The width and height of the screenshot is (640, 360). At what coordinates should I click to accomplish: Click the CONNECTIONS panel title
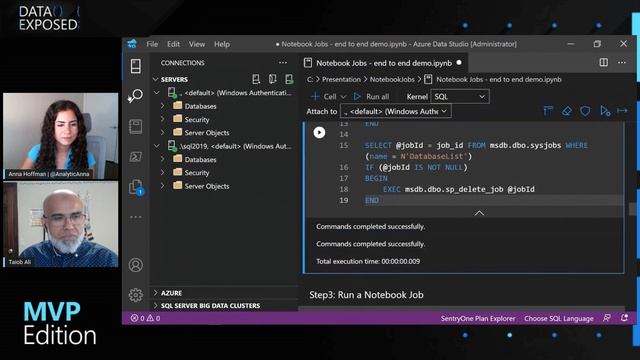[182, 63]
